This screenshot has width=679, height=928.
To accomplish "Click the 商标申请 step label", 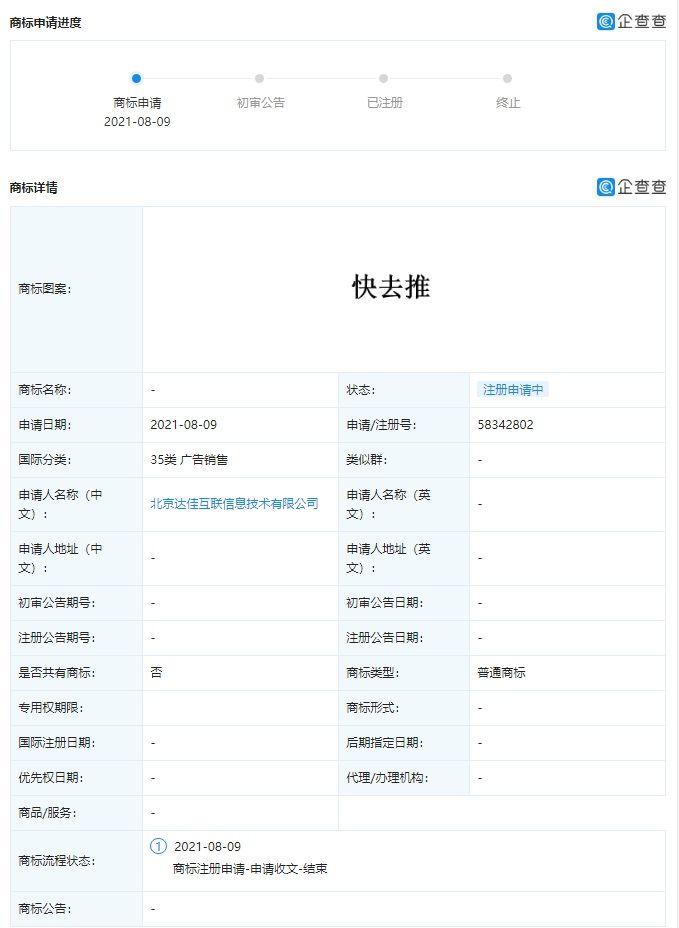I will point(137,102).
